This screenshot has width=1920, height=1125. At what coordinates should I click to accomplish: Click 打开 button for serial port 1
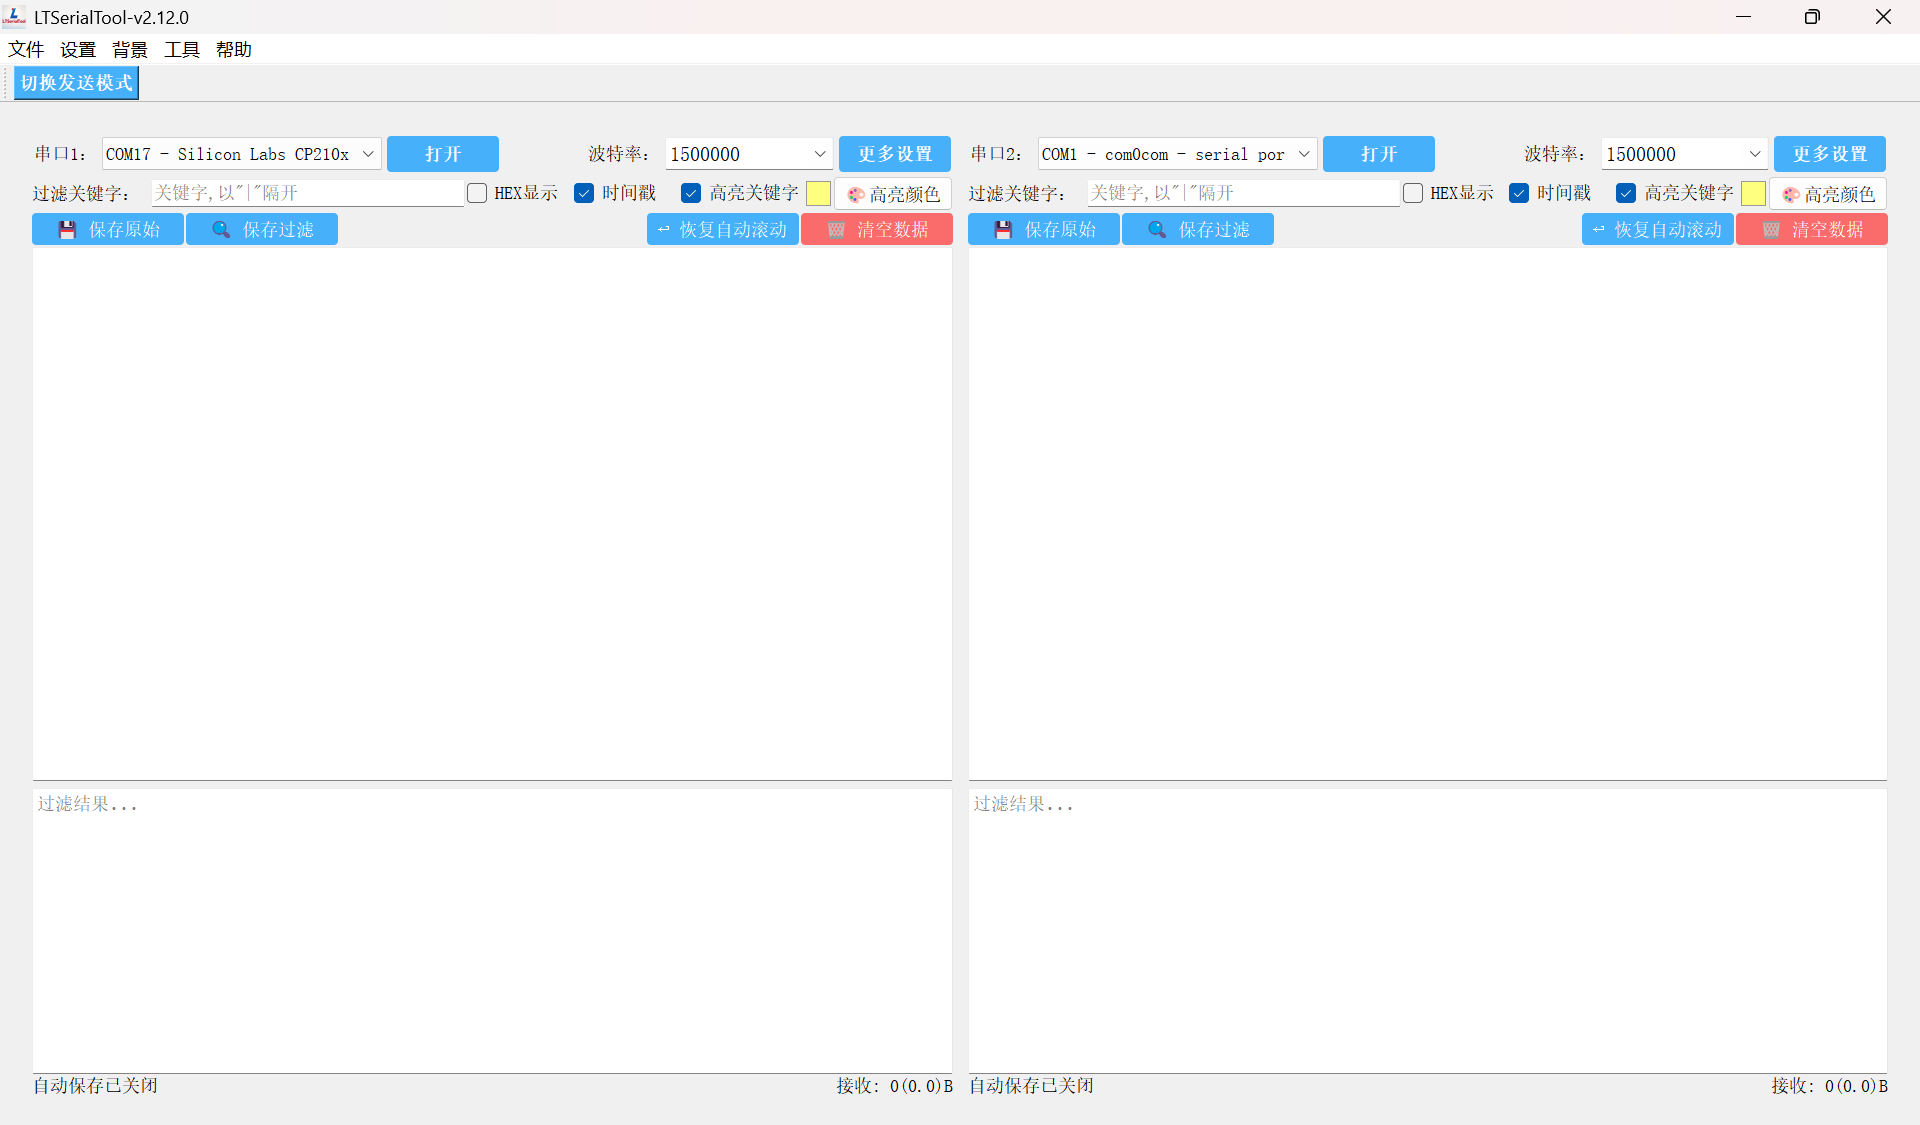coord(442,154)
